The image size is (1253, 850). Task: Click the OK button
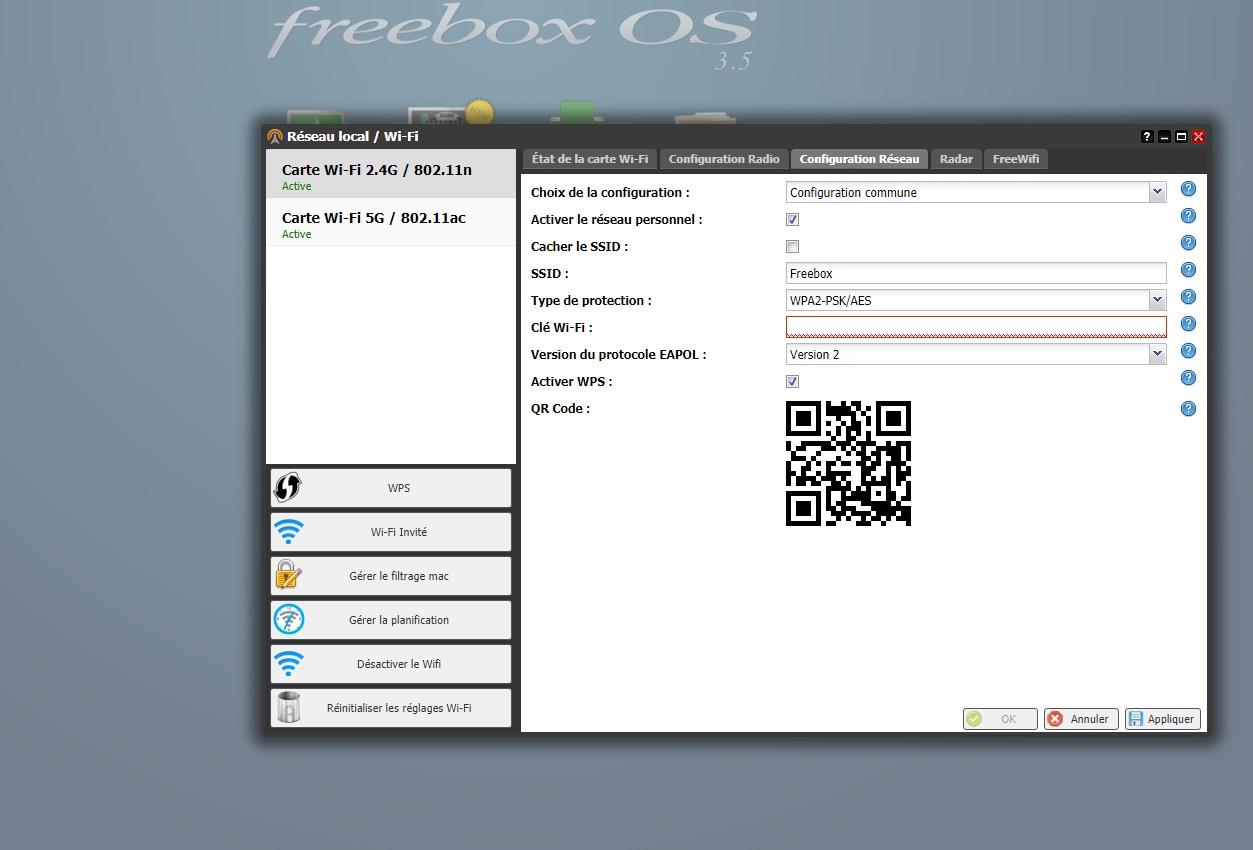(1000, 719)
